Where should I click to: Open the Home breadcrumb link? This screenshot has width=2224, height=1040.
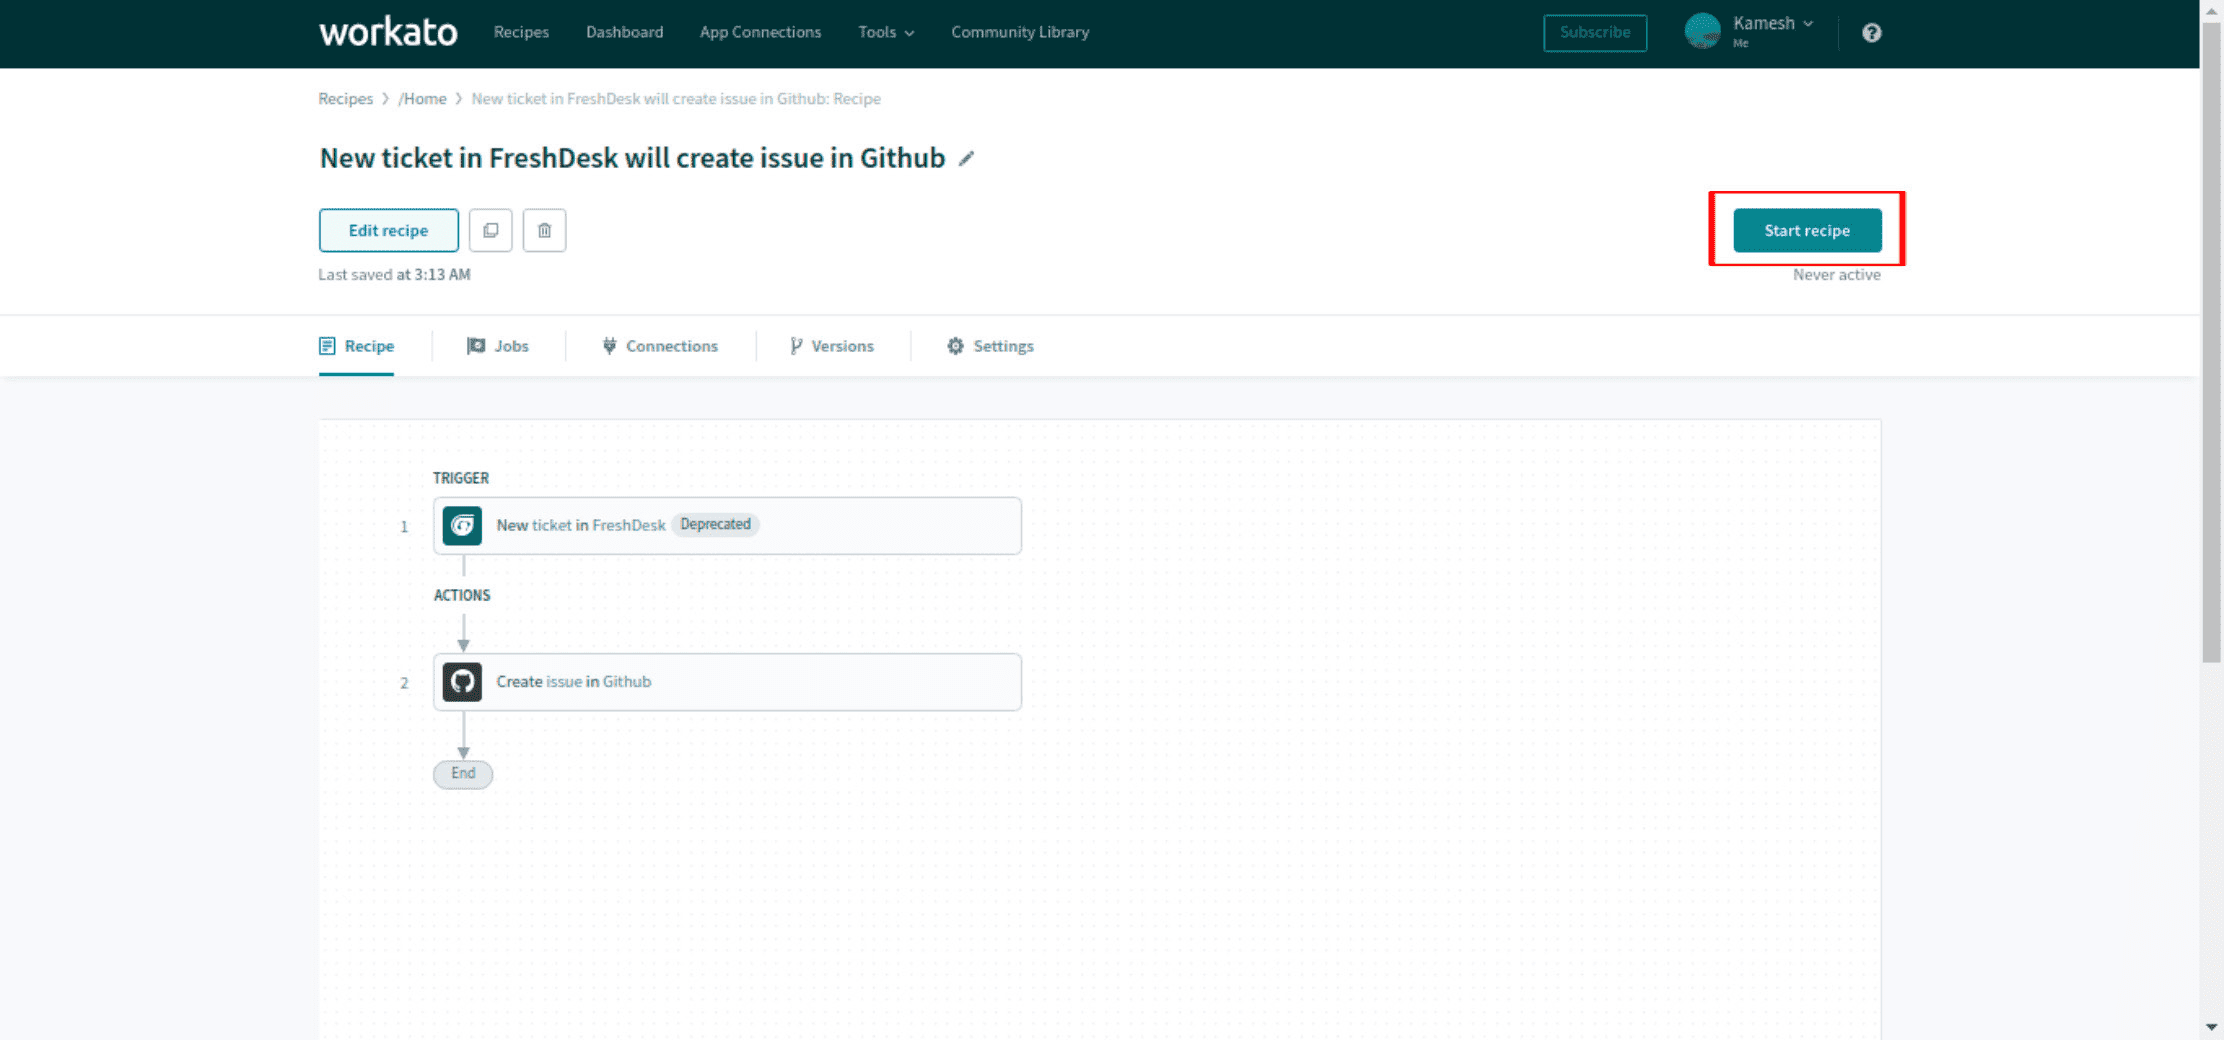(x=423, y=98)
